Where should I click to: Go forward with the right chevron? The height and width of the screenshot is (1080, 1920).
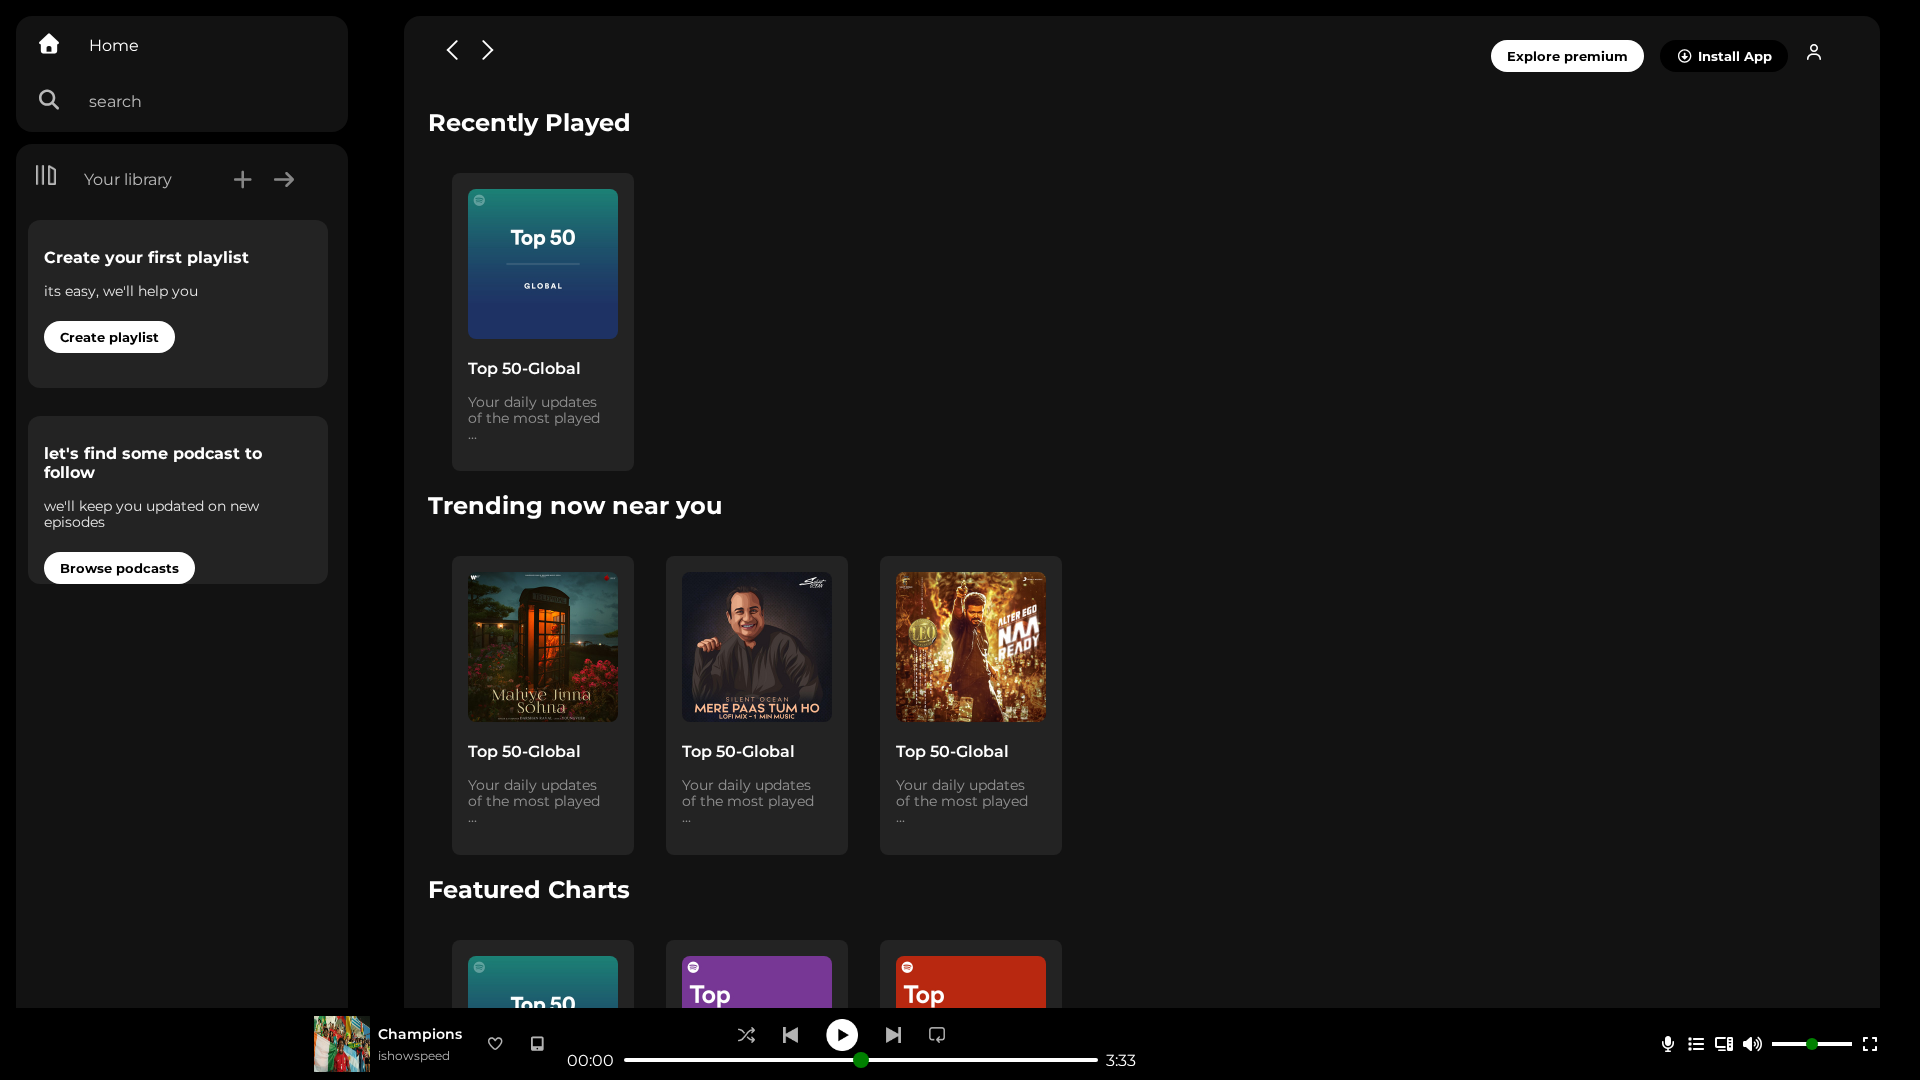[x=488, y=50]
